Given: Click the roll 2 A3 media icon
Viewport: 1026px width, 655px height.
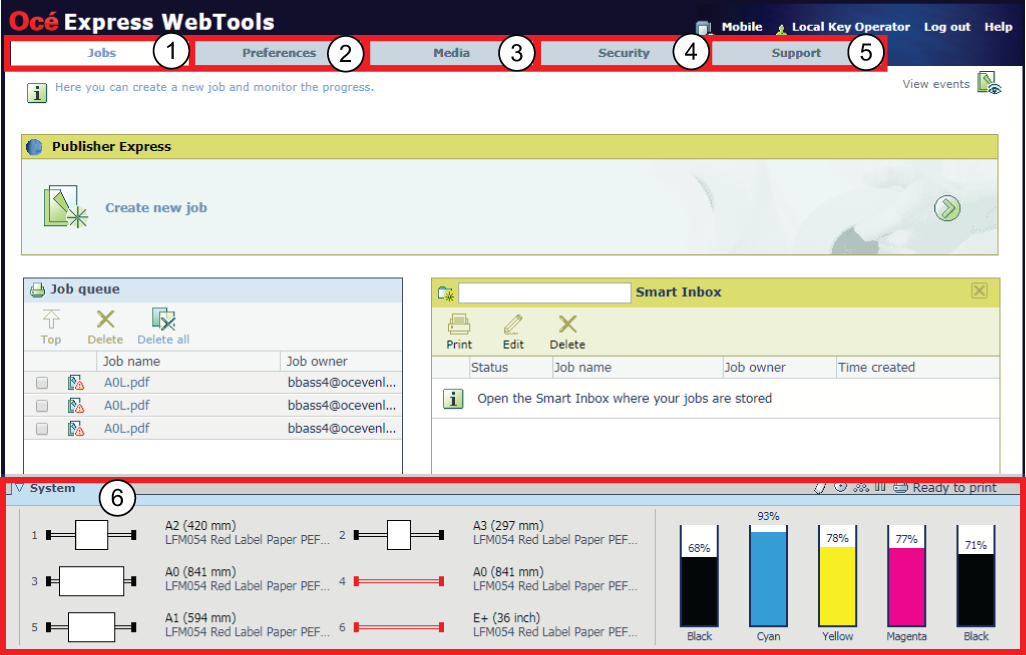Looking at the screenshot, I should pos(399,535).
